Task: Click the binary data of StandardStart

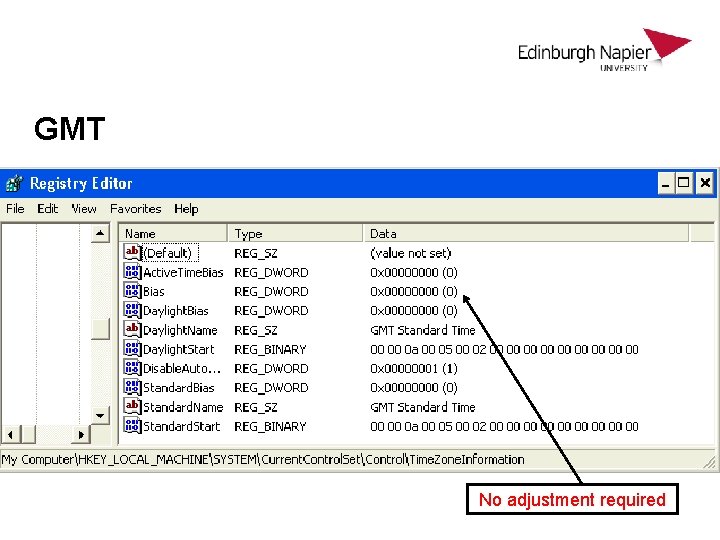Action: [504, 427]
